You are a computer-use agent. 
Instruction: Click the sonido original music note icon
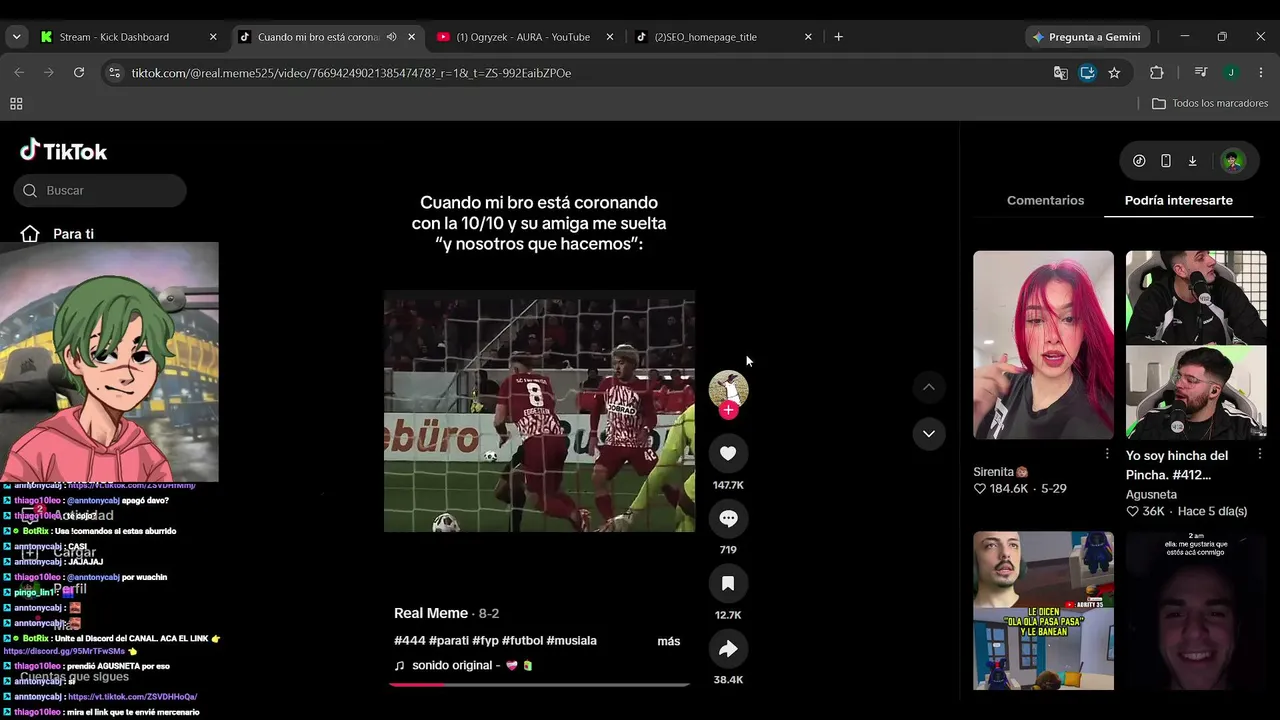tap(400, 666)
